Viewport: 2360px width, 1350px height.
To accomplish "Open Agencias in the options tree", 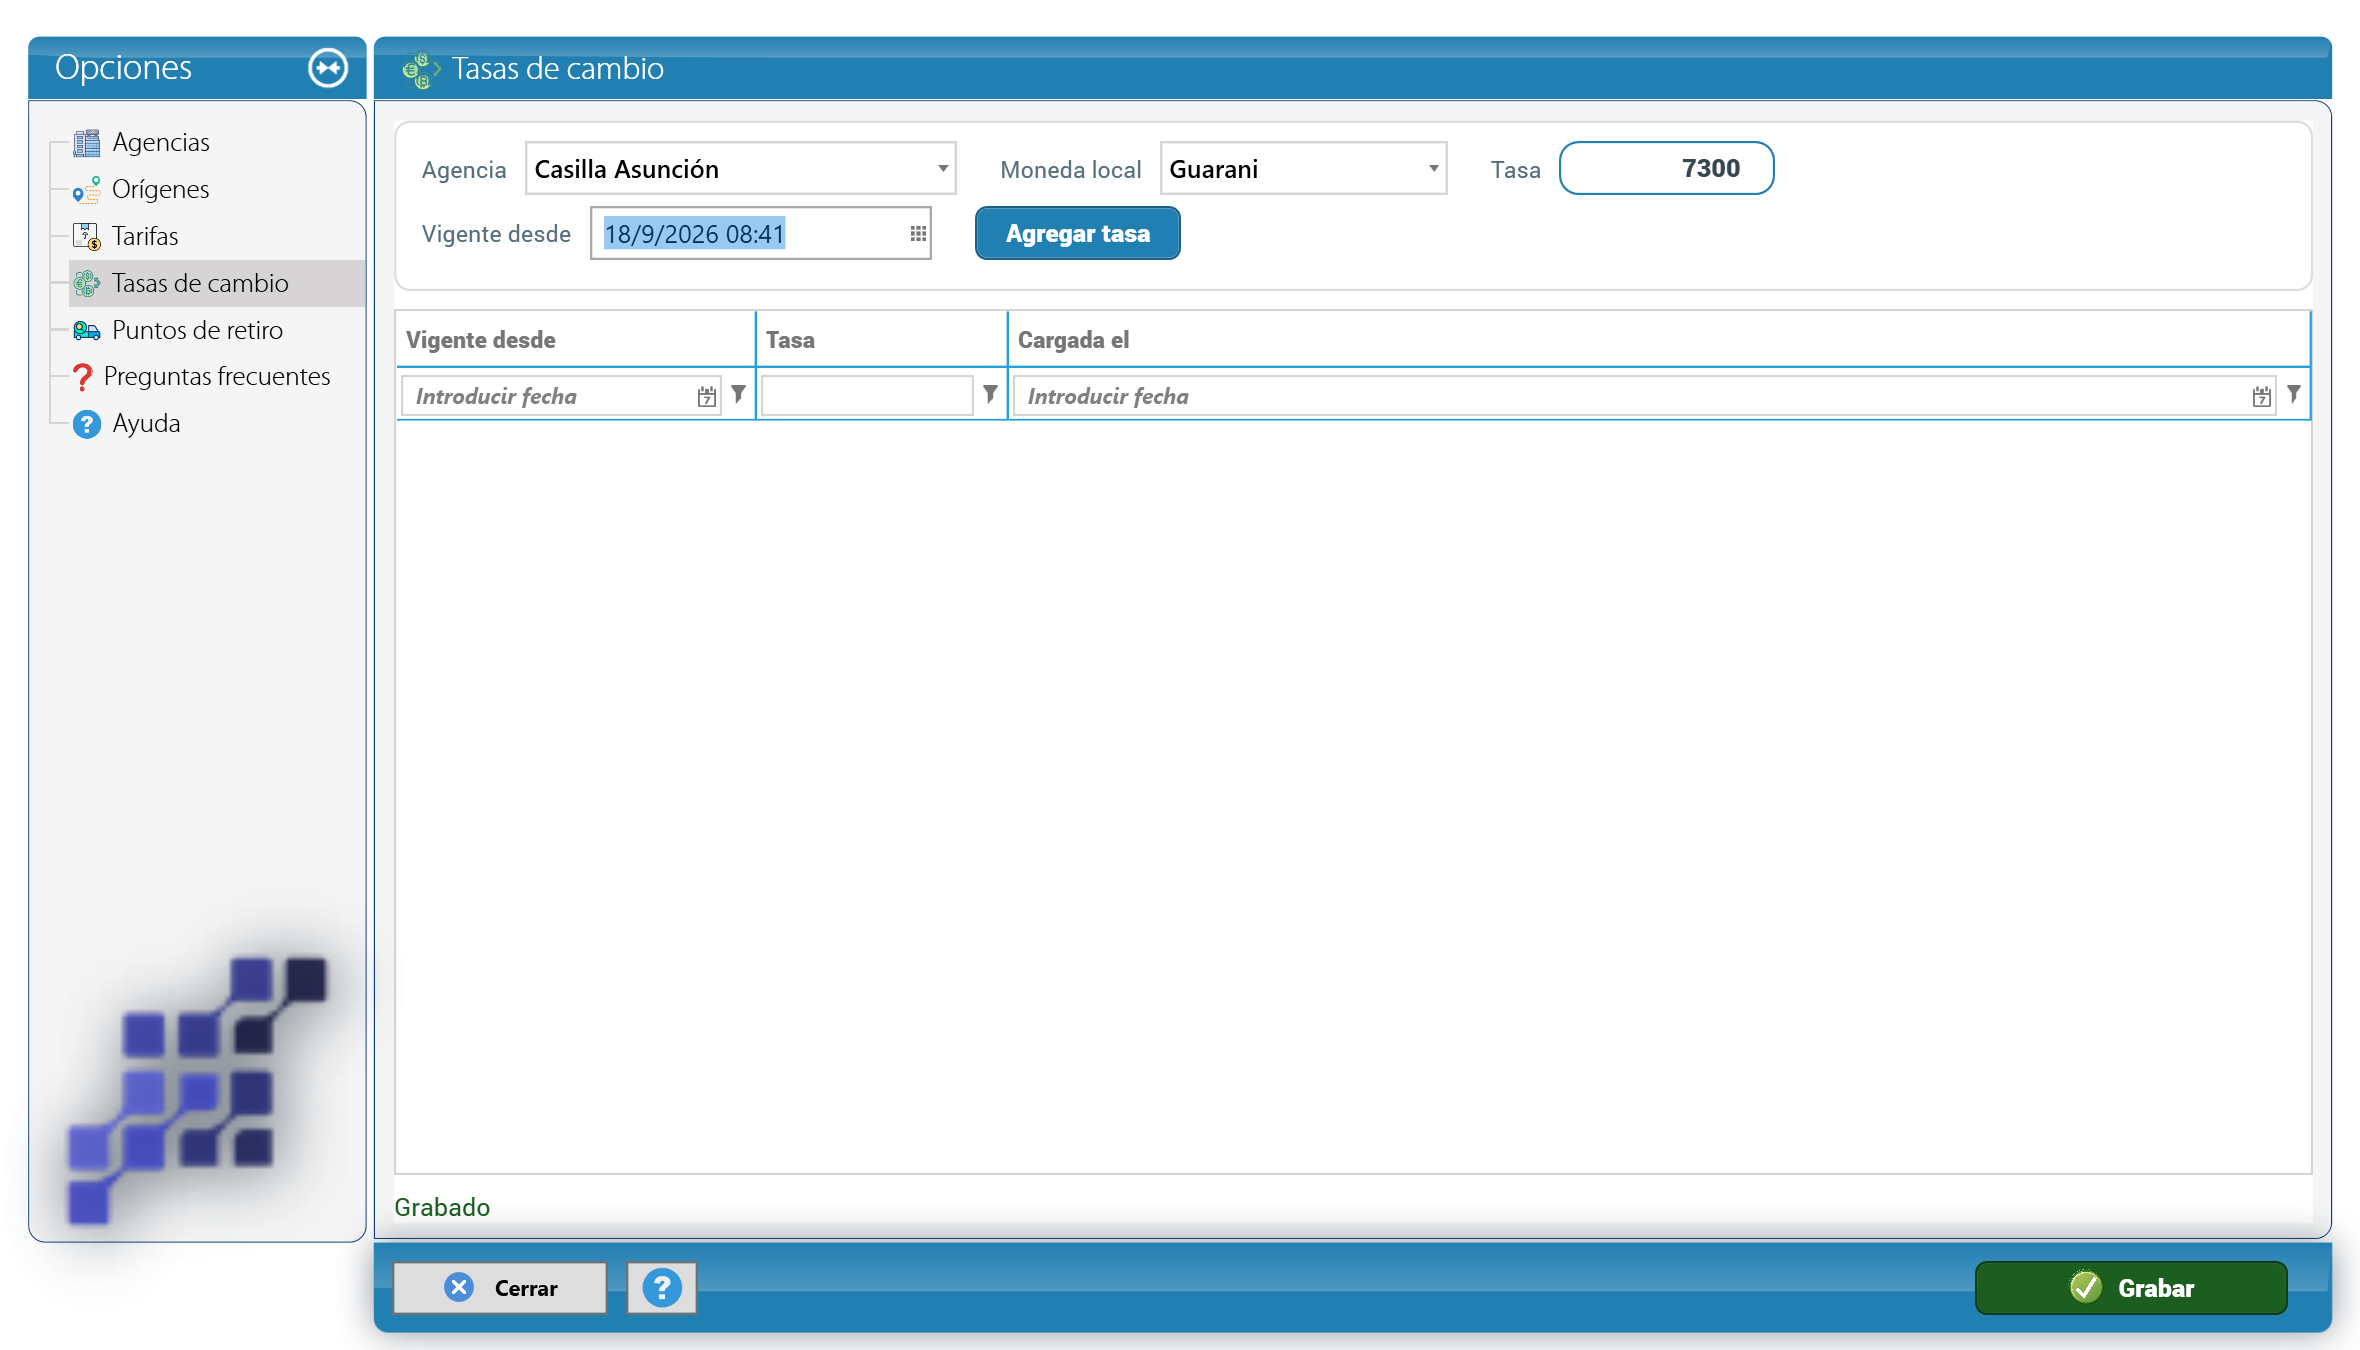I will 160,142.
